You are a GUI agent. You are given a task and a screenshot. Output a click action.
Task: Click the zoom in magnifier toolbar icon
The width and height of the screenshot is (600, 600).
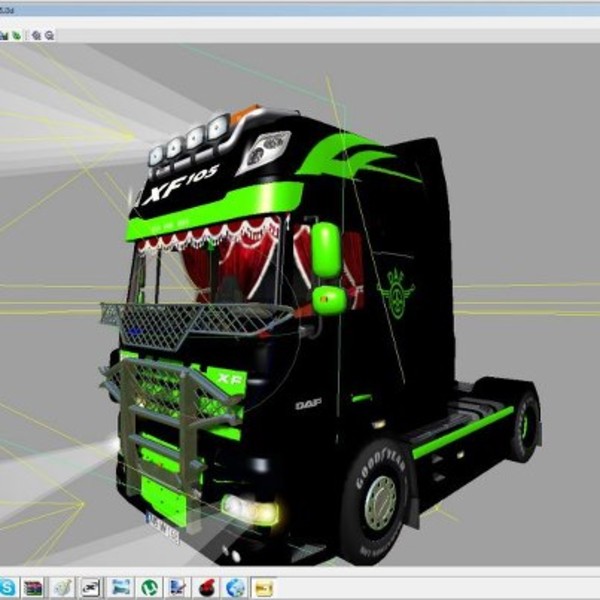click(x=36, y=36)
